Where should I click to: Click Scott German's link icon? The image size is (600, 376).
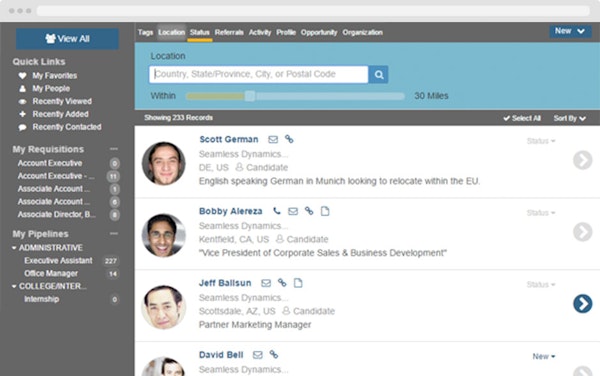point(289,139)
